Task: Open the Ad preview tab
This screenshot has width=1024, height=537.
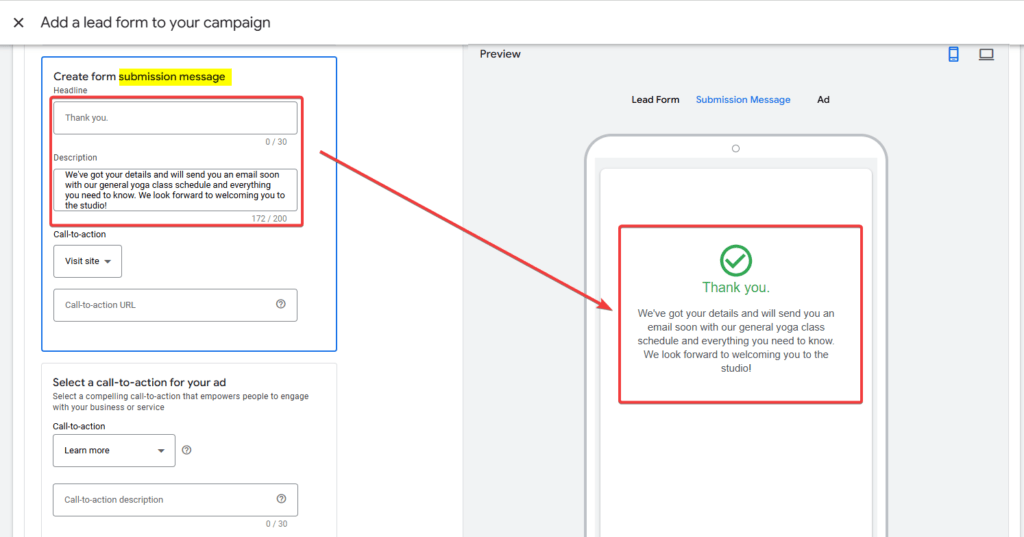Action: click(823, 100)
